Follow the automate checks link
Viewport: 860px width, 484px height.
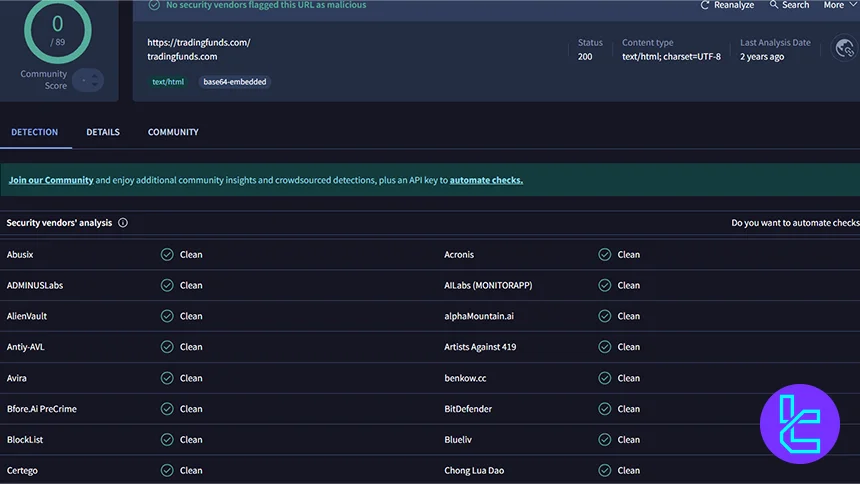(486, 180)
